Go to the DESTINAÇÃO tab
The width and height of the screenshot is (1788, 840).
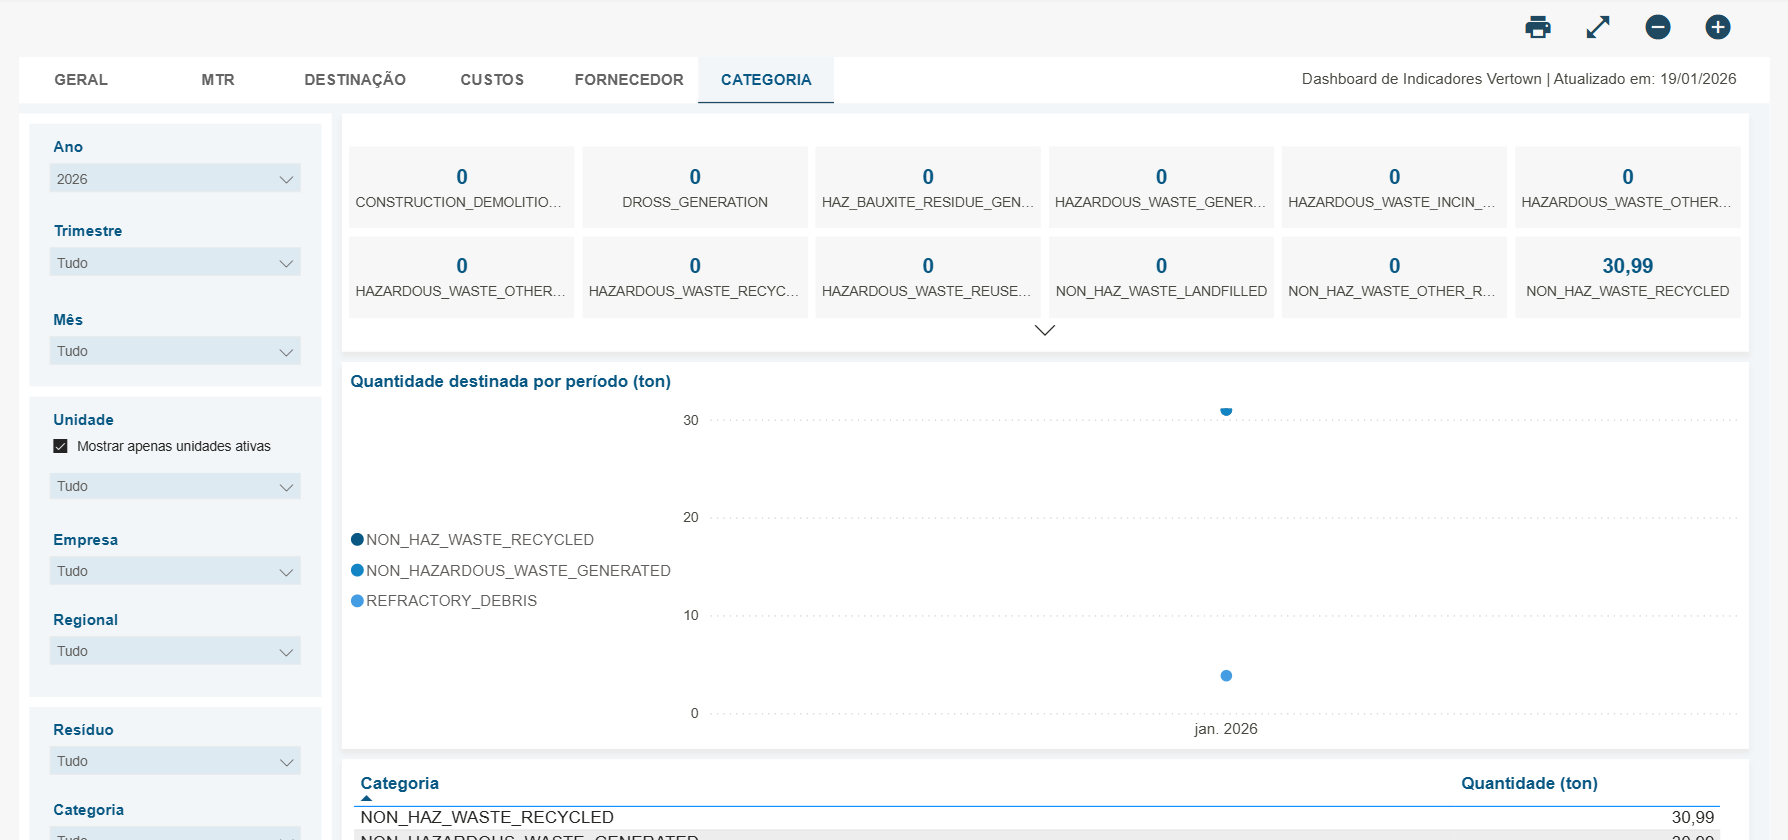tap(355, 80)
